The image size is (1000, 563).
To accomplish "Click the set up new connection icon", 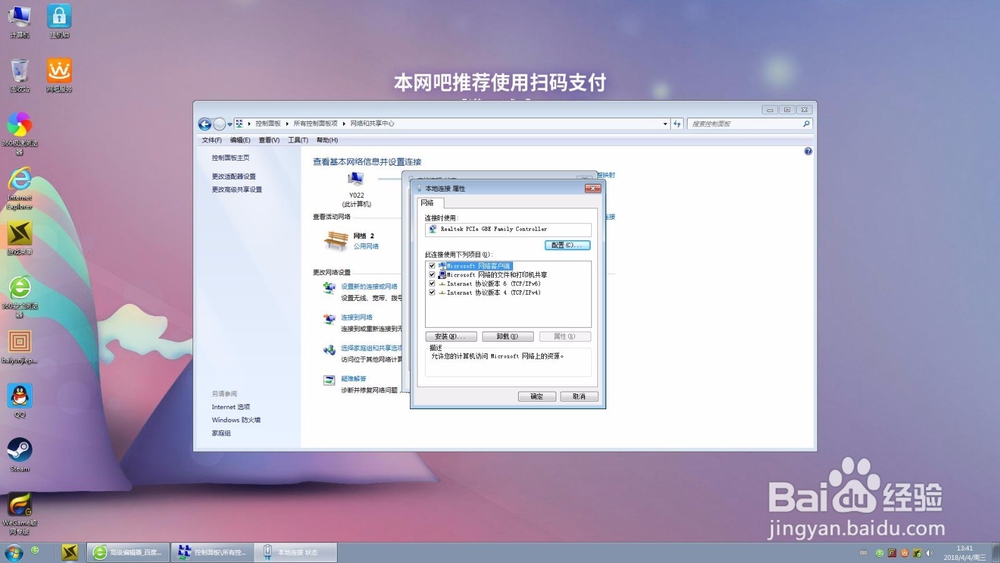I will pyautogui.click(x=329, y=288).
